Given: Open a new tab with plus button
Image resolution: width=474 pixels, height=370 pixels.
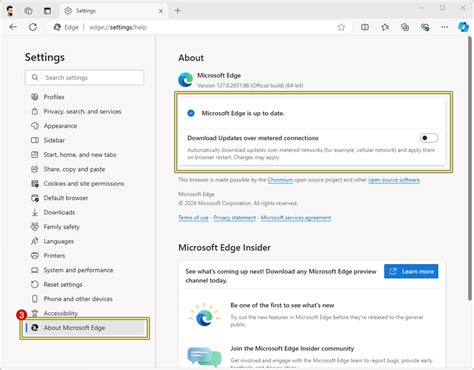Looking at the screenshot, I should pos(177,11).
